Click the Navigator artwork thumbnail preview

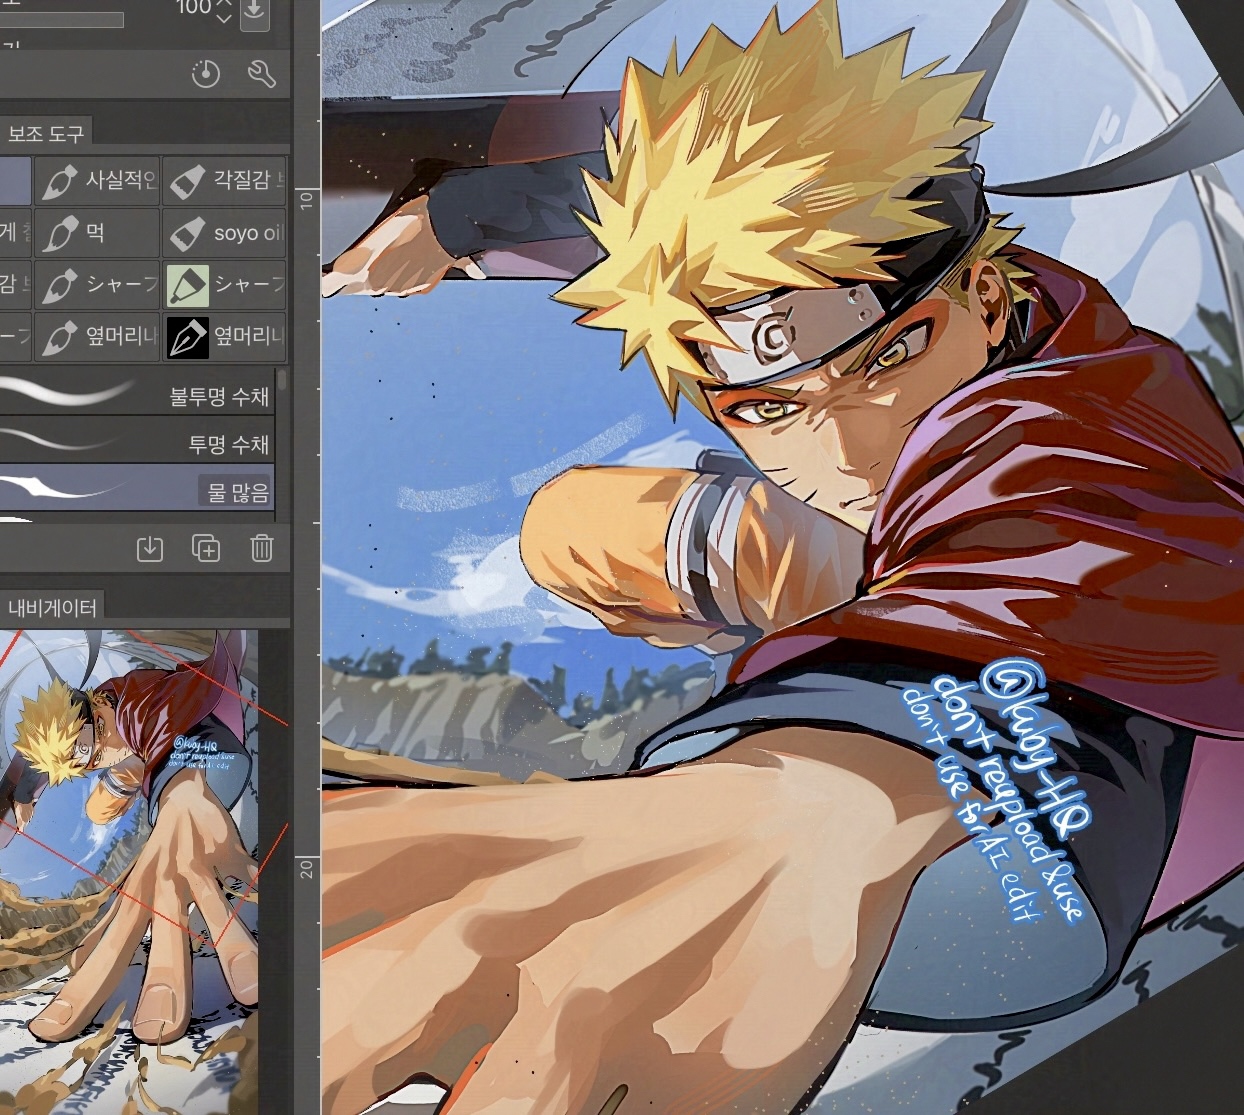pyautogui.click(x=128, y=870)
